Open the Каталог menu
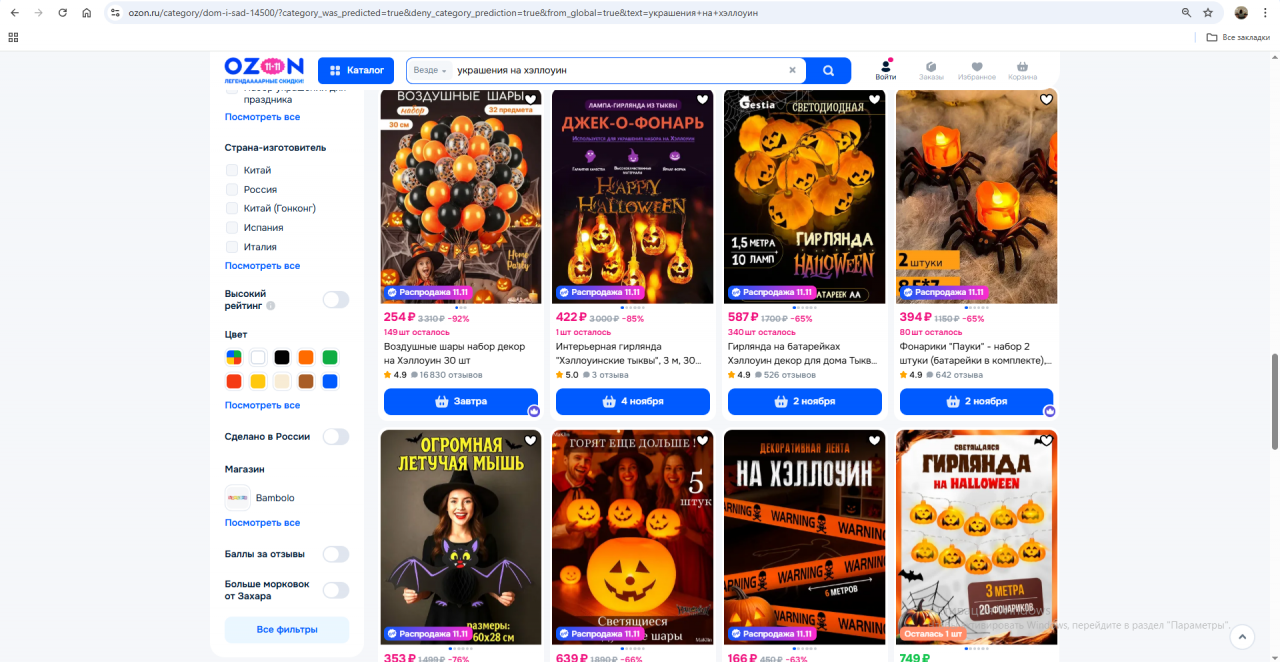This screenshot has width=1280, height=662. click(356, 71)
